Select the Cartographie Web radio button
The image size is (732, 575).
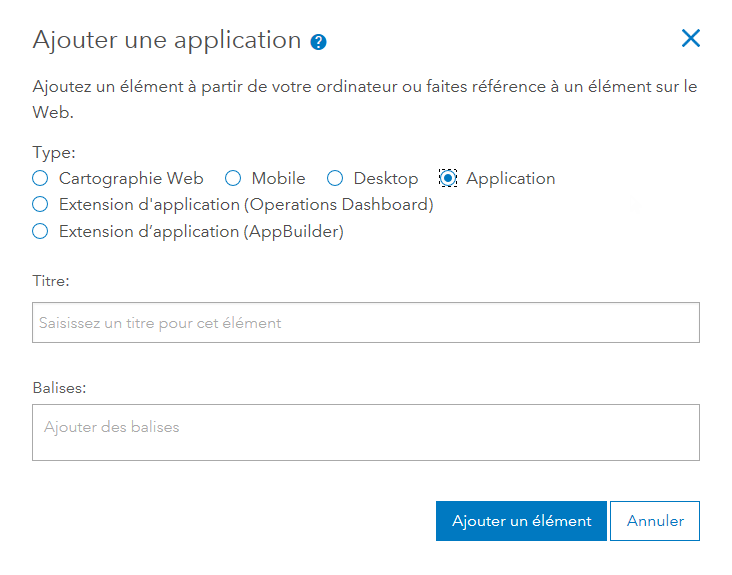(40, 178)
